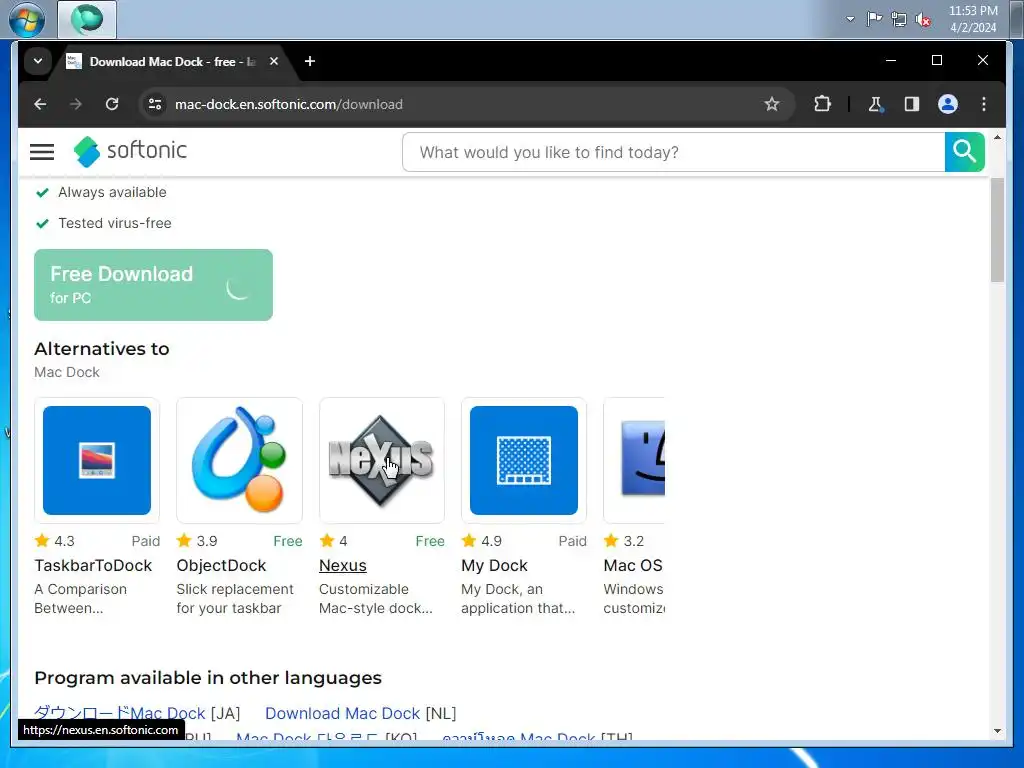Show hidden system tray icons arrow

click(x=850, y=19)
